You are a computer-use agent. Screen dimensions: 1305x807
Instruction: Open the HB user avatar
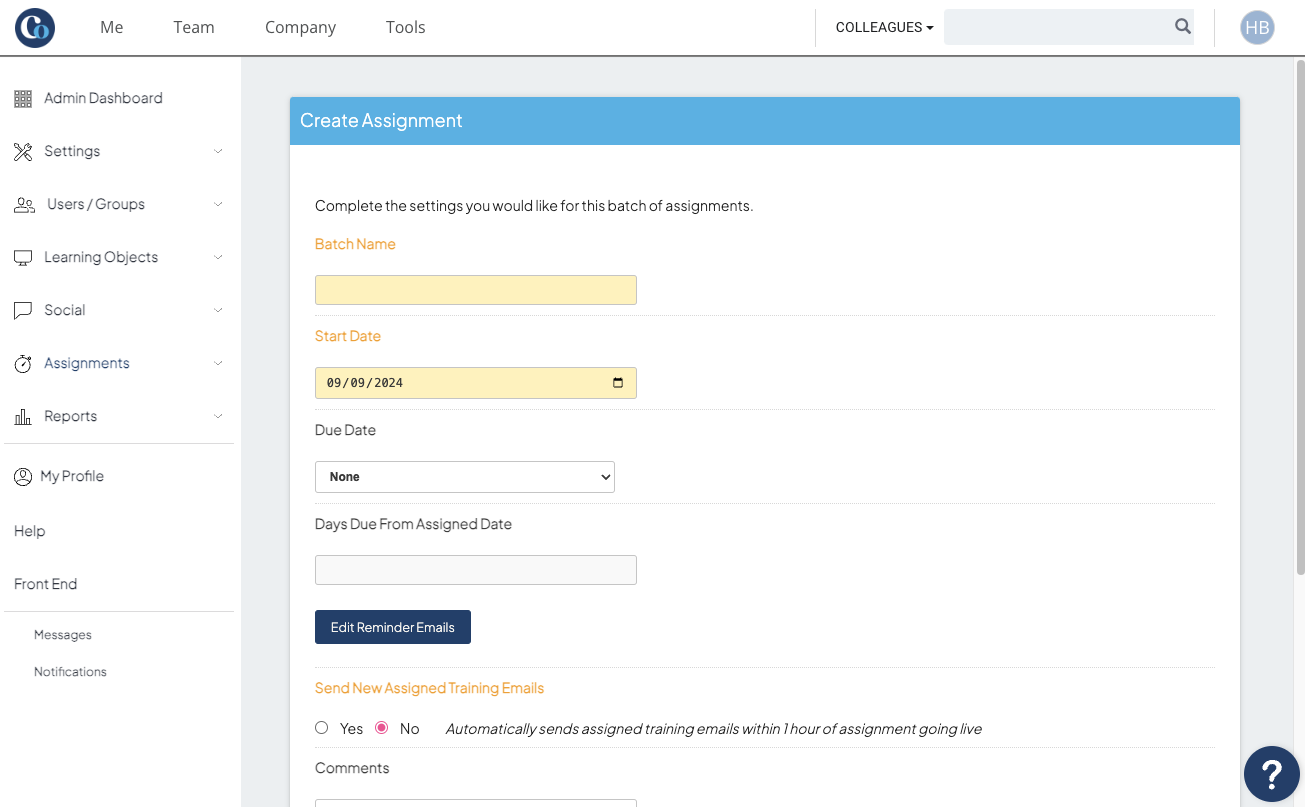[1257, 28]
